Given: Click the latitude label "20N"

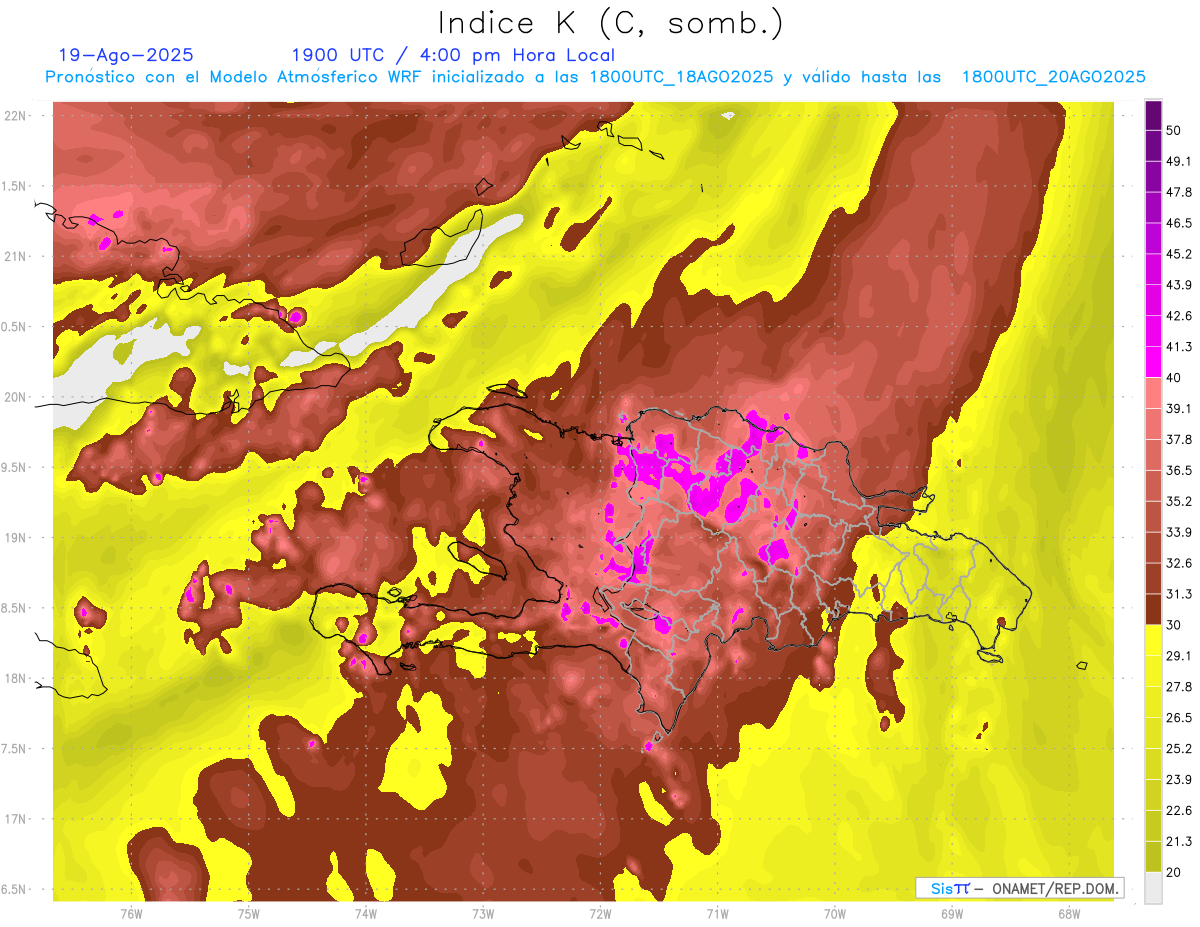Looking at the screenshot, I should coord(17,397).
